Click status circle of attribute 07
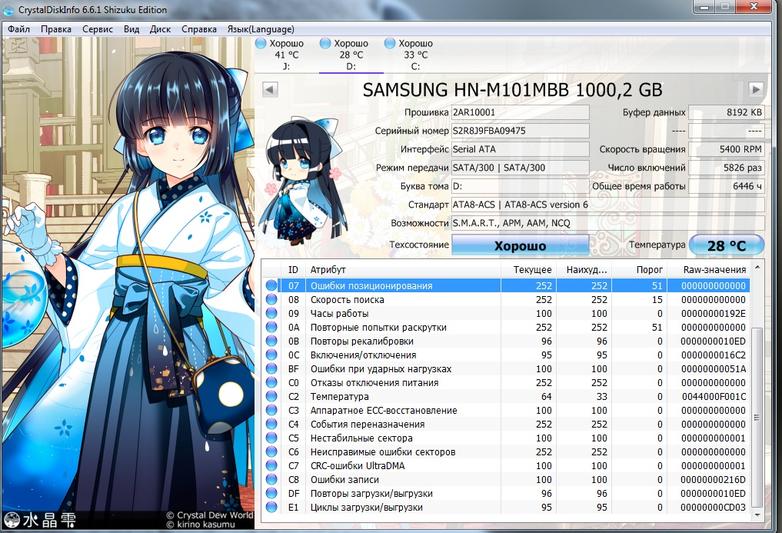 pyautogui.click(x=271, y=286)
